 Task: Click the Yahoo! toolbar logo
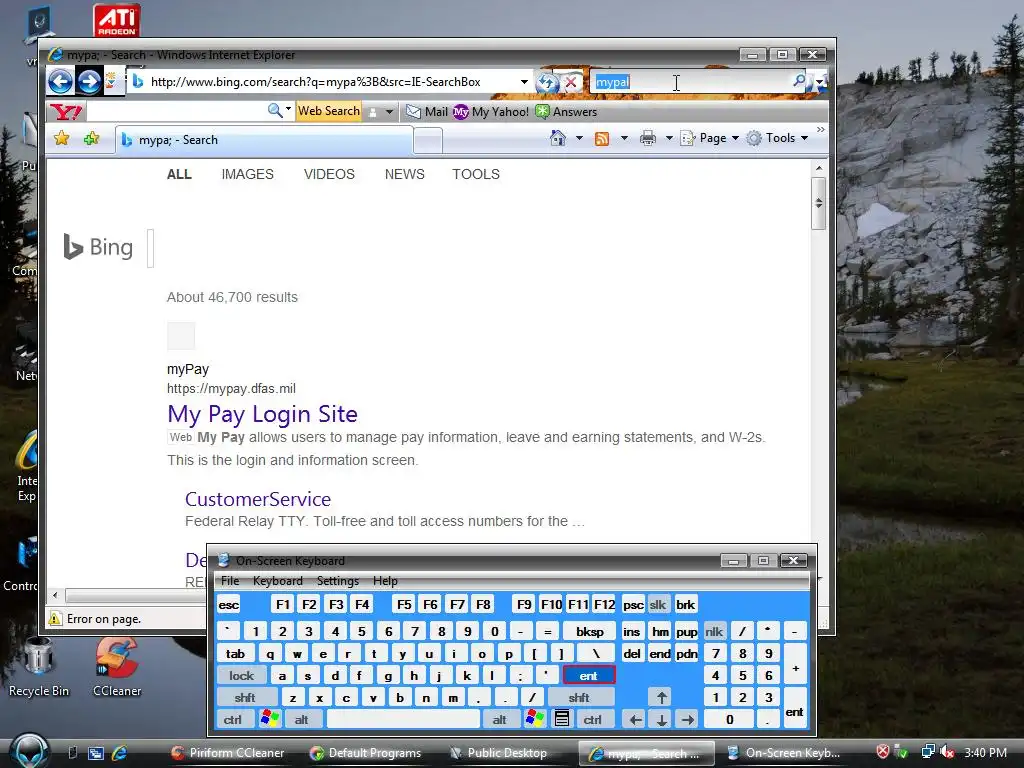coord(67,112)
